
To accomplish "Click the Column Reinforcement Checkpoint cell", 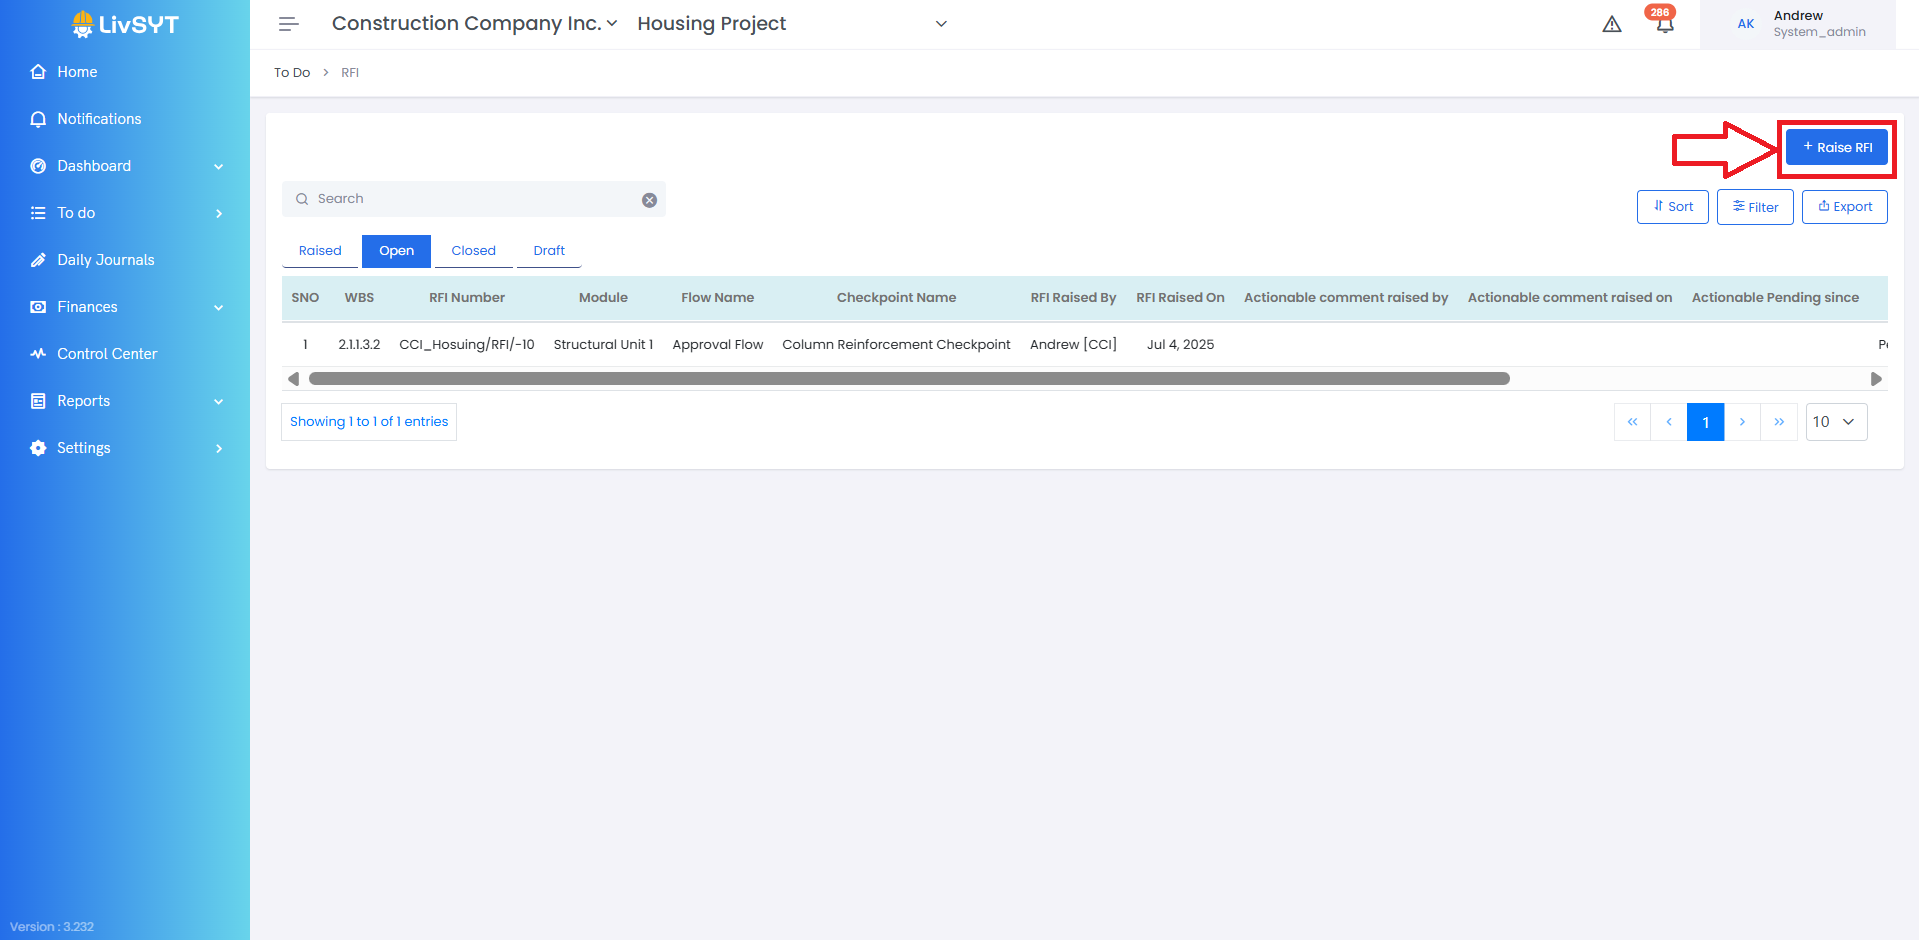I will pos(896,345).
